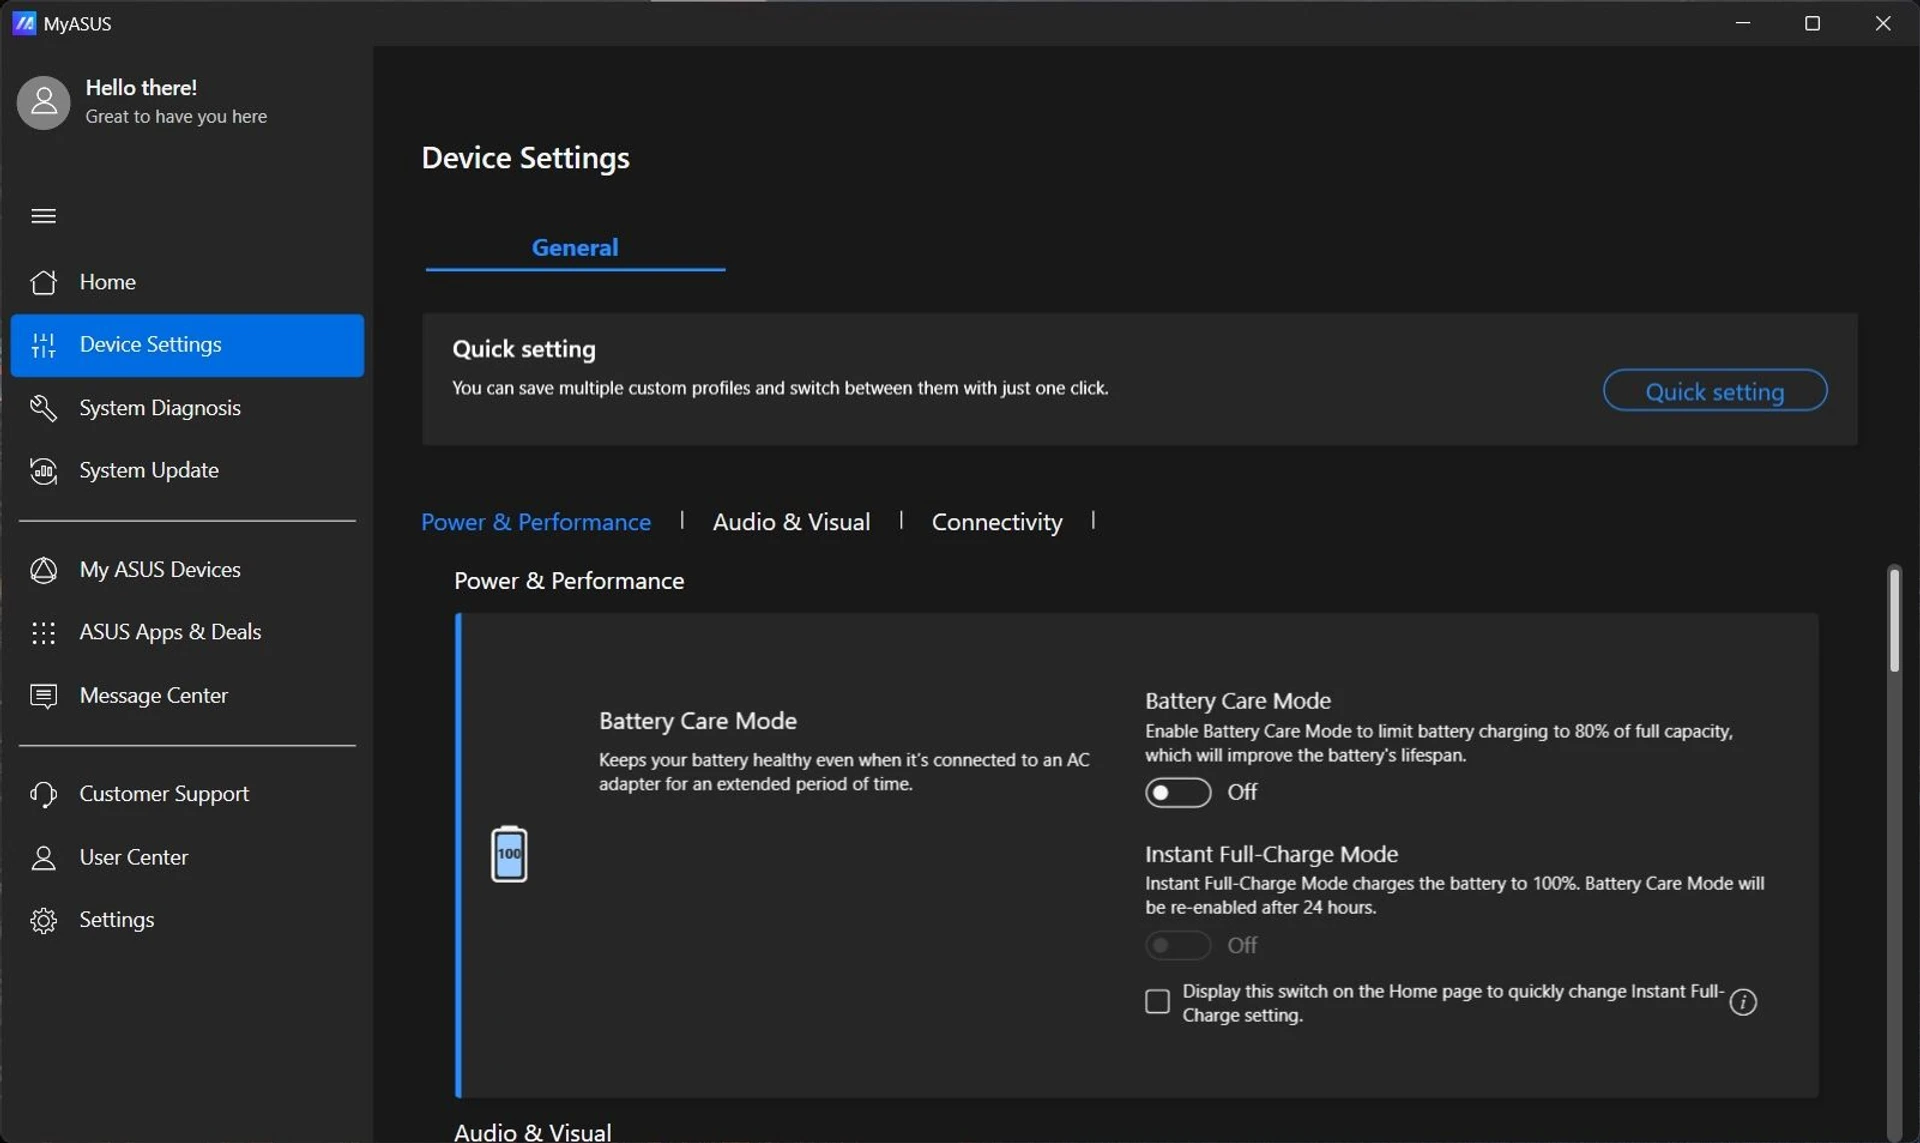Minimize the MyASUS window
Image resolution: width=1920 pixels, height=1143 pixels.
click(x=1743, y=23)
